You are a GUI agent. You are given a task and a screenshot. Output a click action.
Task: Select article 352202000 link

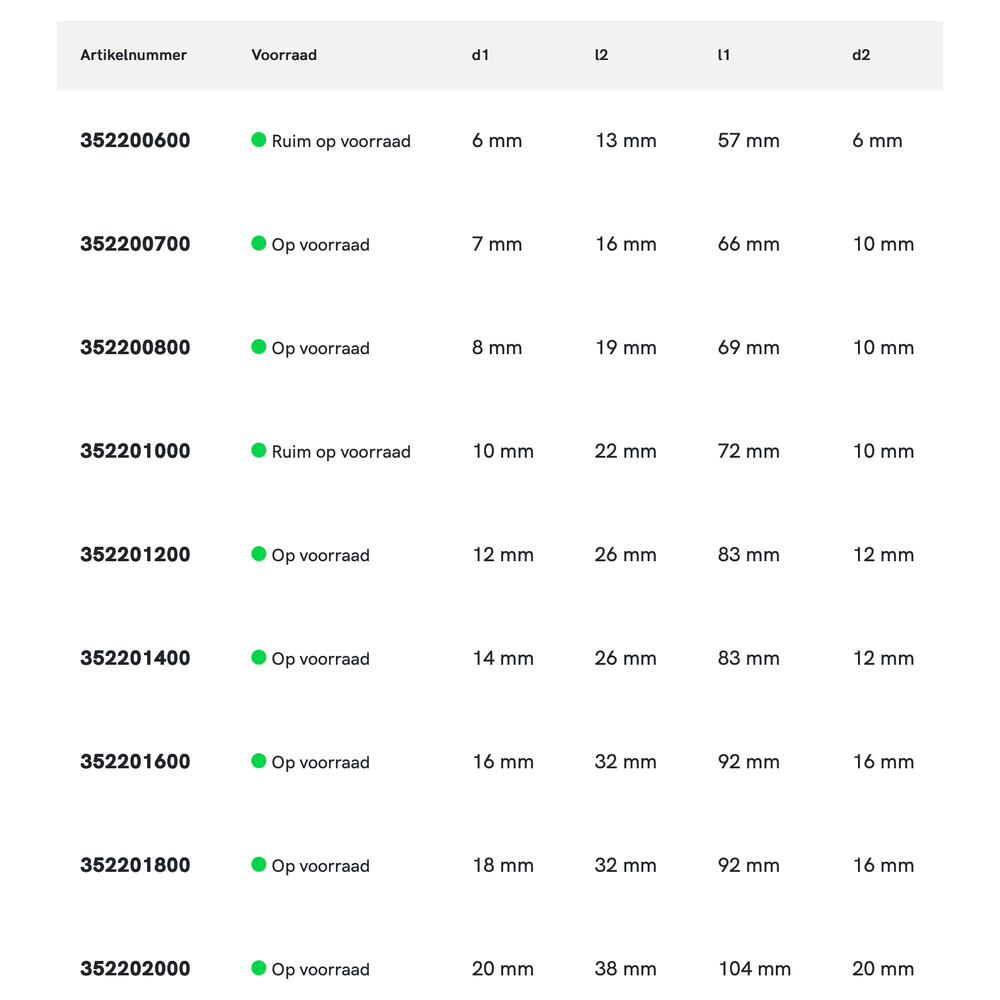point(135,969)
